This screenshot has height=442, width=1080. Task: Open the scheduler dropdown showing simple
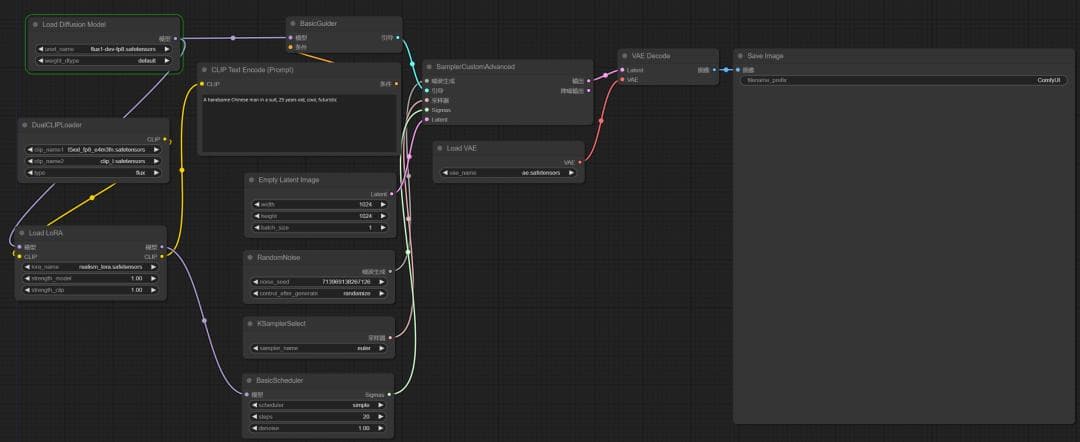pos(318,406)
